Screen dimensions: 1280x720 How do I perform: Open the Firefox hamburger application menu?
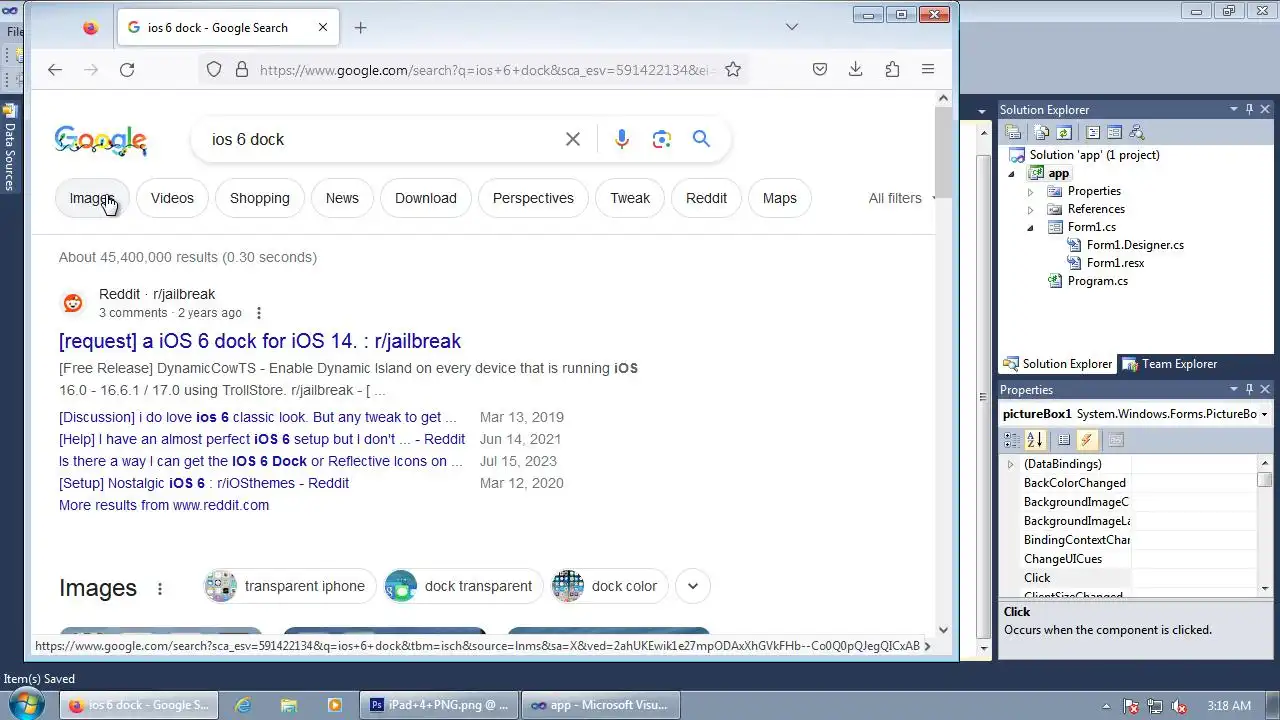pyautogui.click(x=928, y=70)
